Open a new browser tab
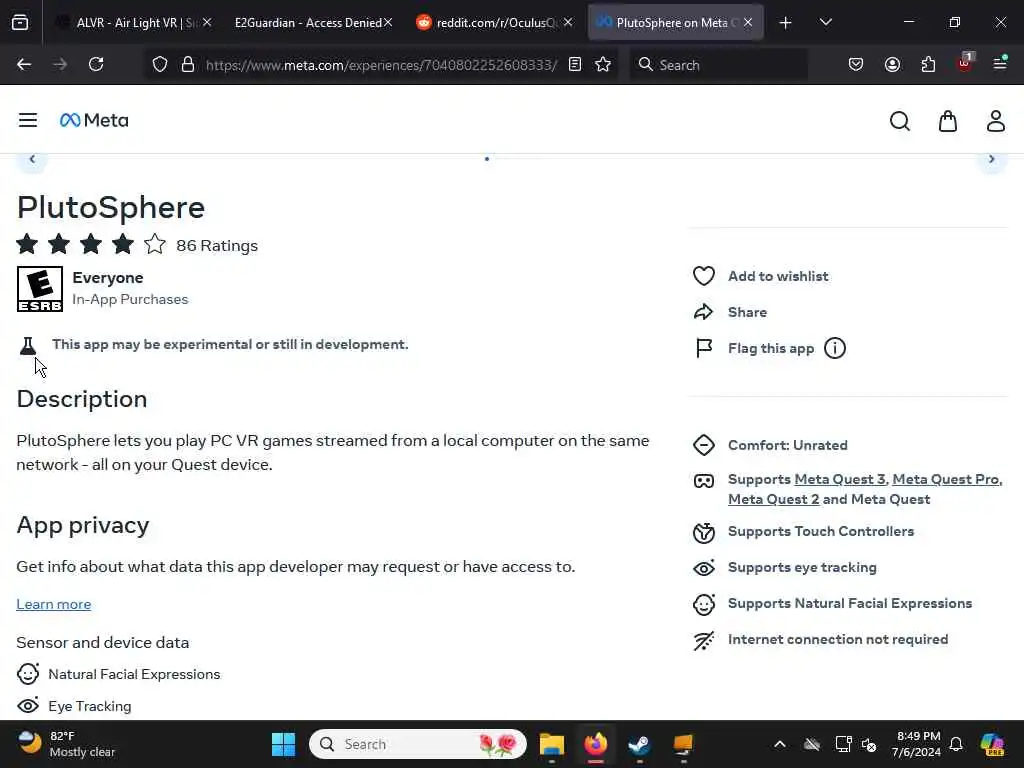 [786, 23]
